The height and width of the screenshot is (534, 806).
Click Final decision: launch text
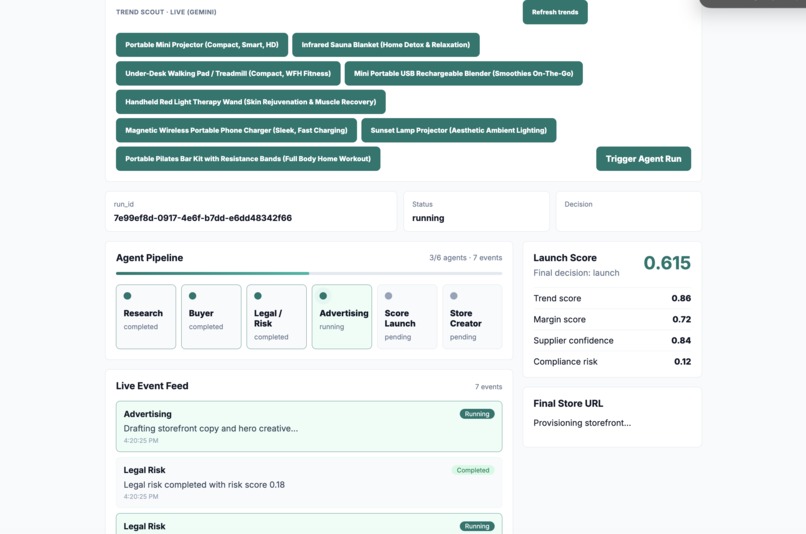[x=576, y=273]
